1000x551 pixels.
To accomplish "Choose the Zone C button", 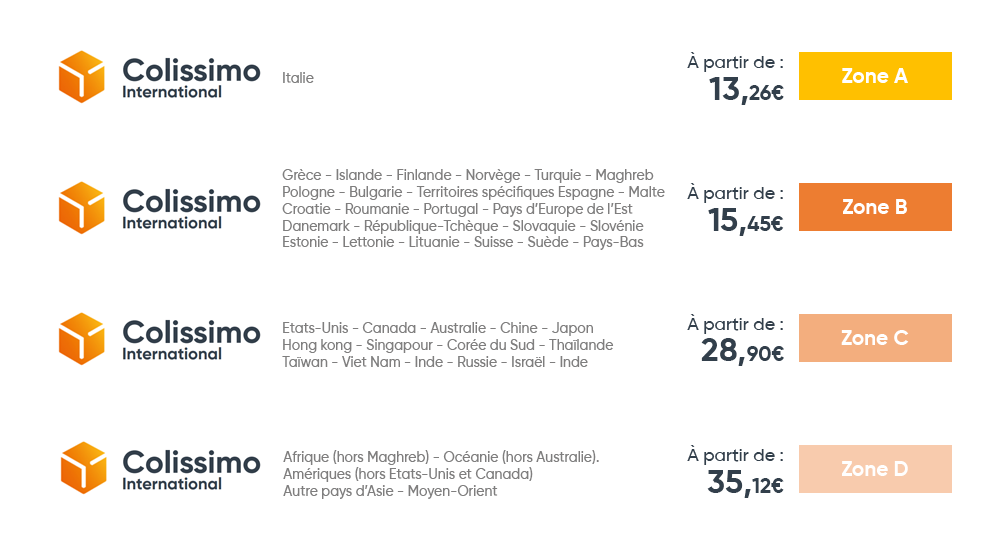I will (875, 338).
